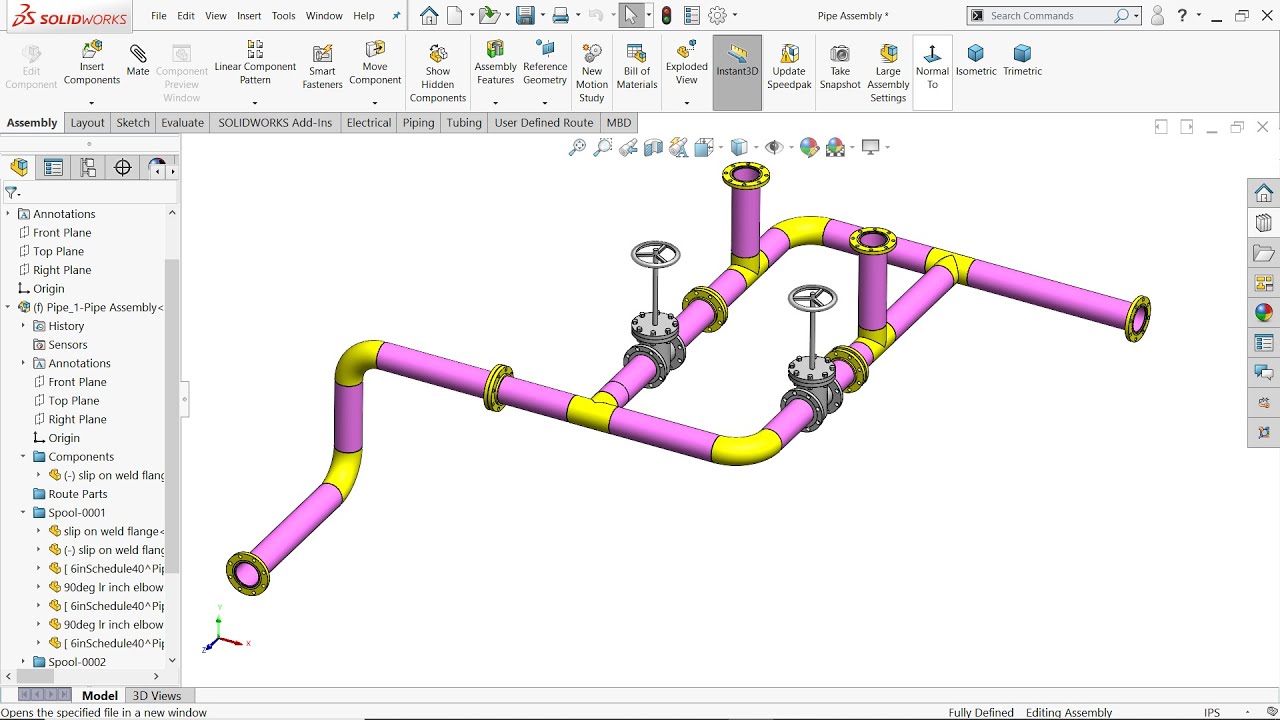1280x720 pixels.
Task: Switch to Trimetric view
Action: coord(1022,60)
